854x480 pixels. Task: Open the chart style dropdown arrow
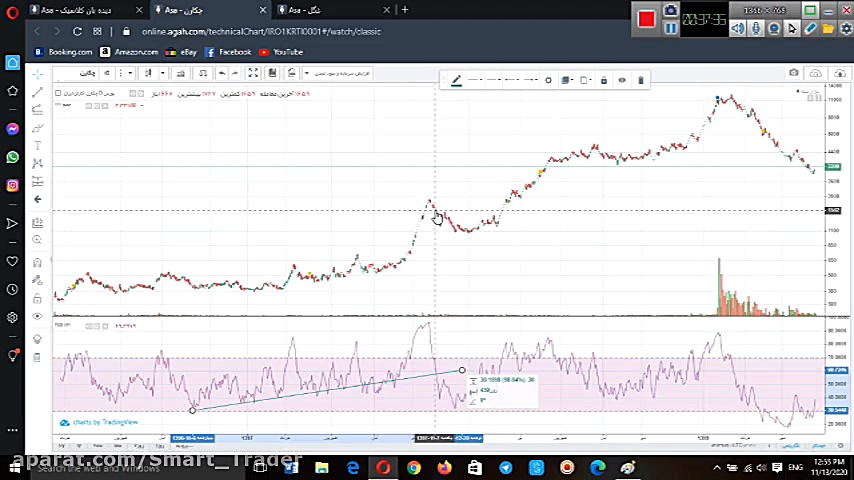pyautogui.click(x=163, y=73)
